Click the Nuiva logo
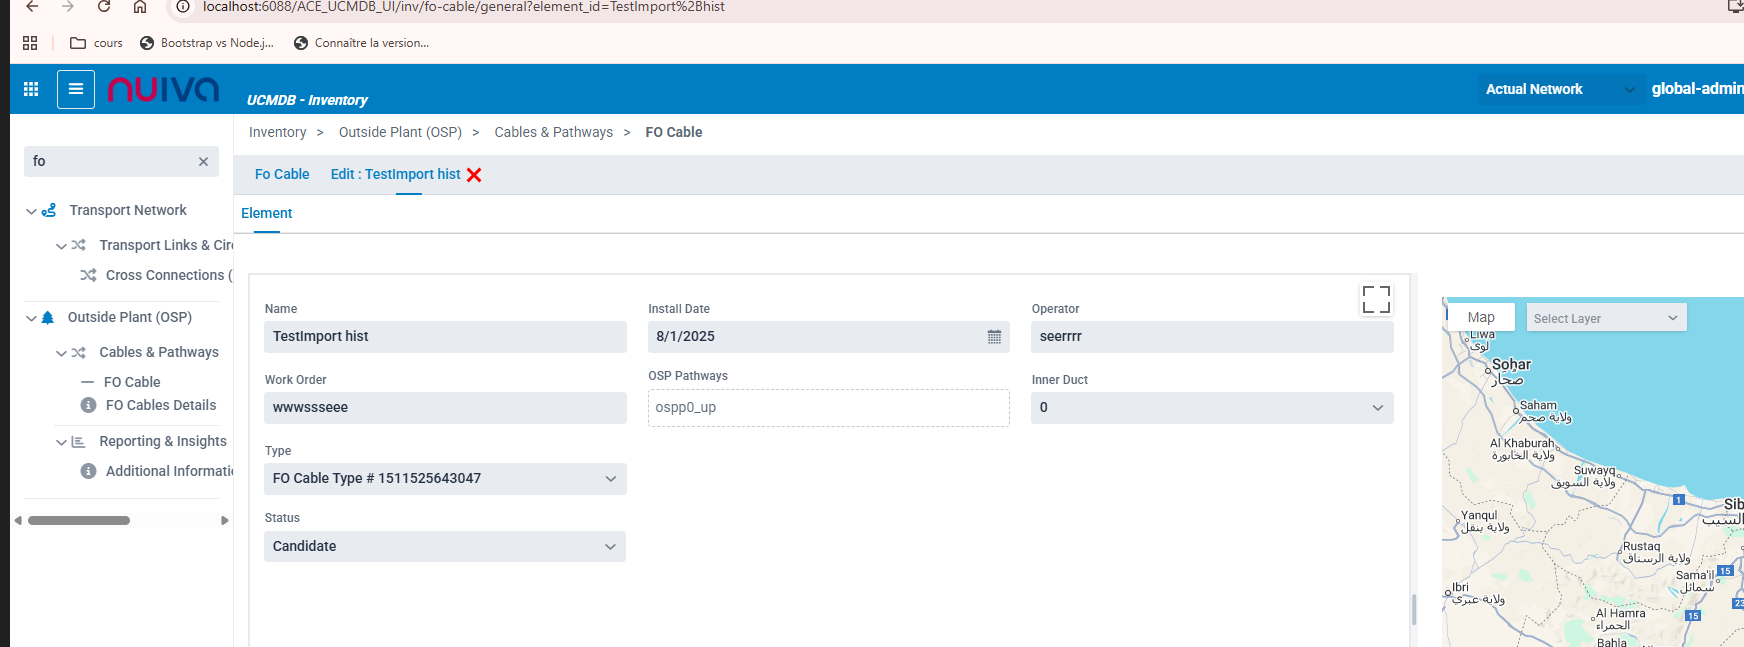 (x=163, y=90)
